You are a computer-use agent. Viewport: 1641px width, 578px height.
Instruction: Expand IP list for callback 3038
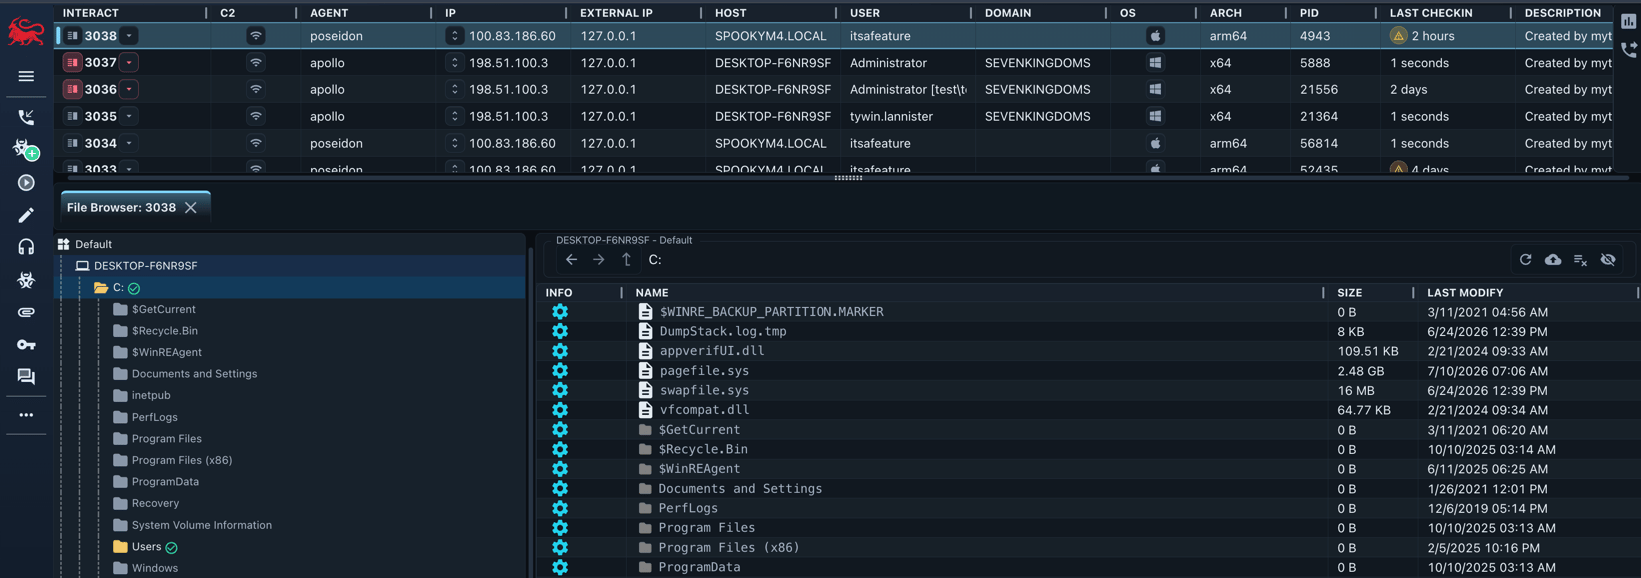click(454, 36)
